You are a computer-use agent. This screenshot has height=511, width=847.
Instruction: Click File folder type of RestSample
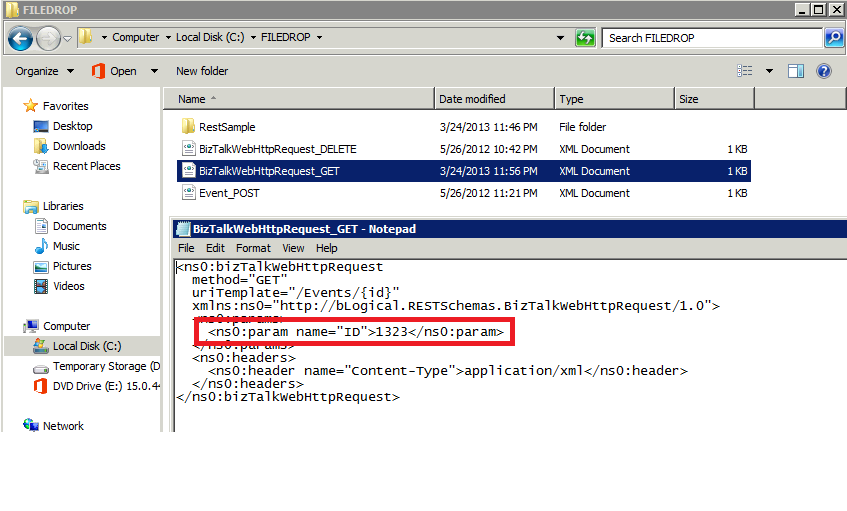coord(582,127)
